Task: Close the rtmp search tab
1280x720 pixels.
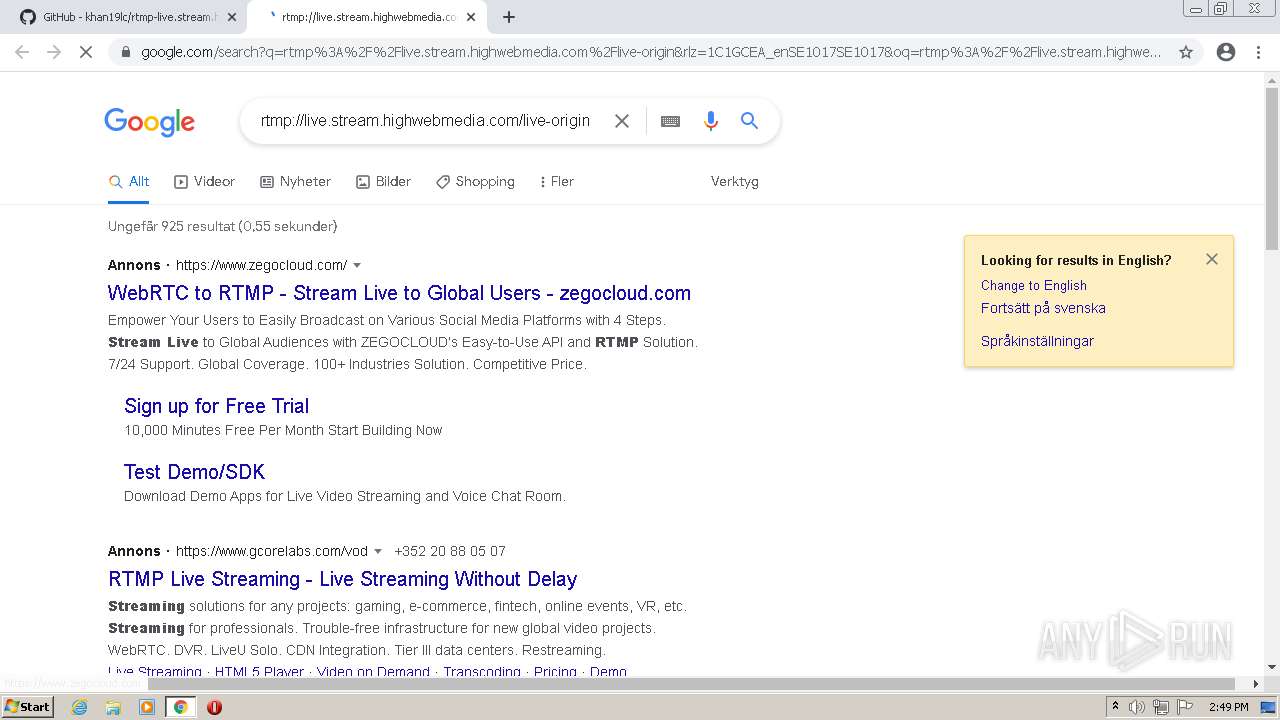Action: tap(471, 17)
